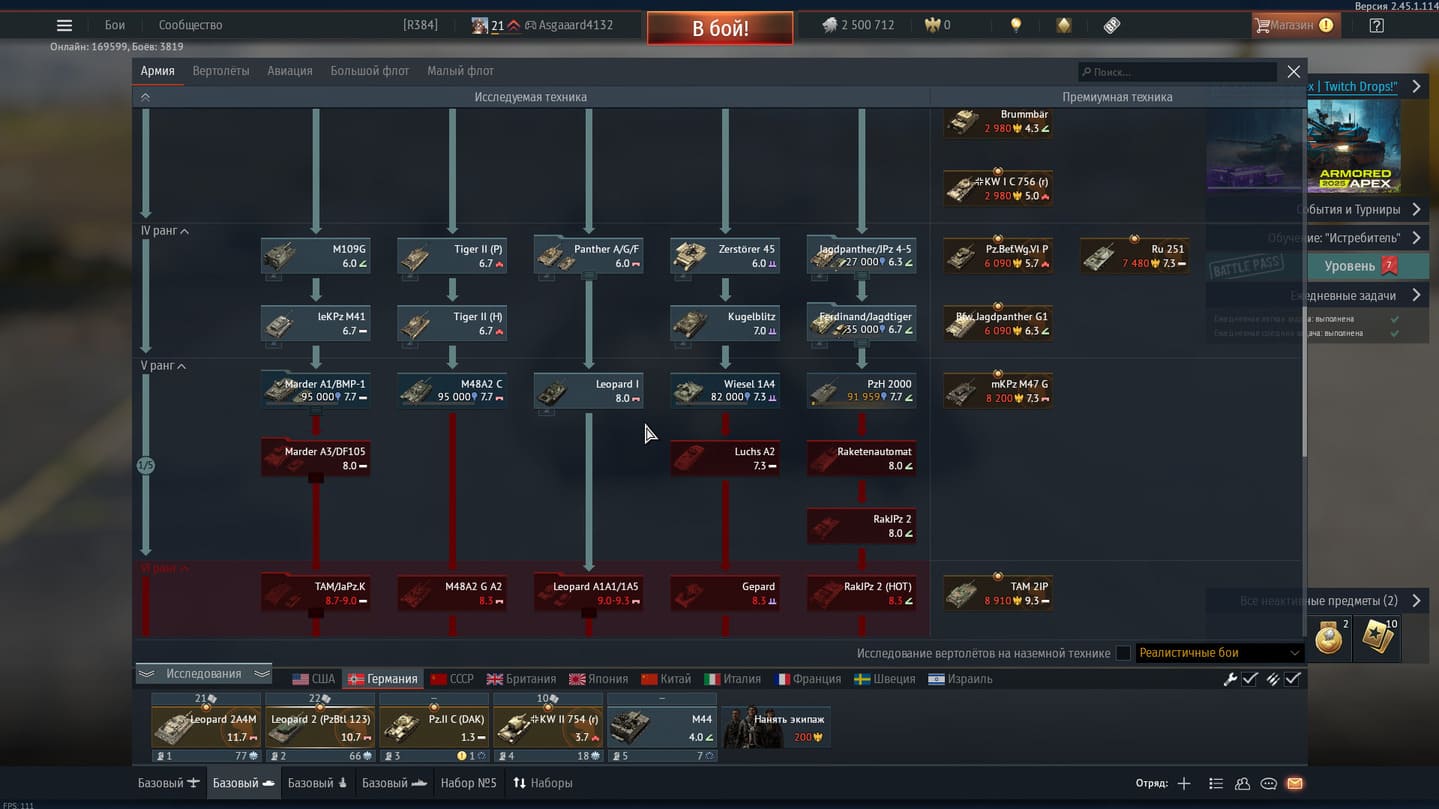Click the plus icon to add squad member
This screenshot has height=809, width=1439.
1184,783
